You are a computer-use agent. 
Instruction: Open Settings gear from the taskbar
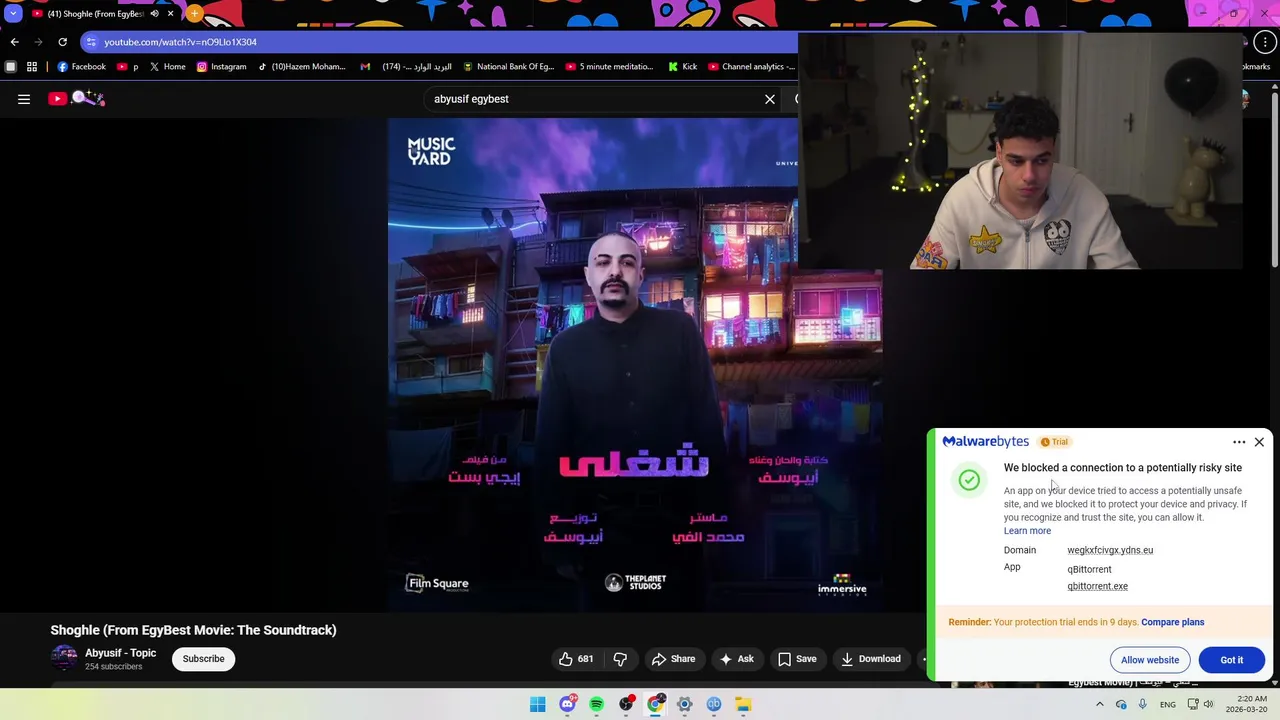pyautogui.click(x=685, y=704)
